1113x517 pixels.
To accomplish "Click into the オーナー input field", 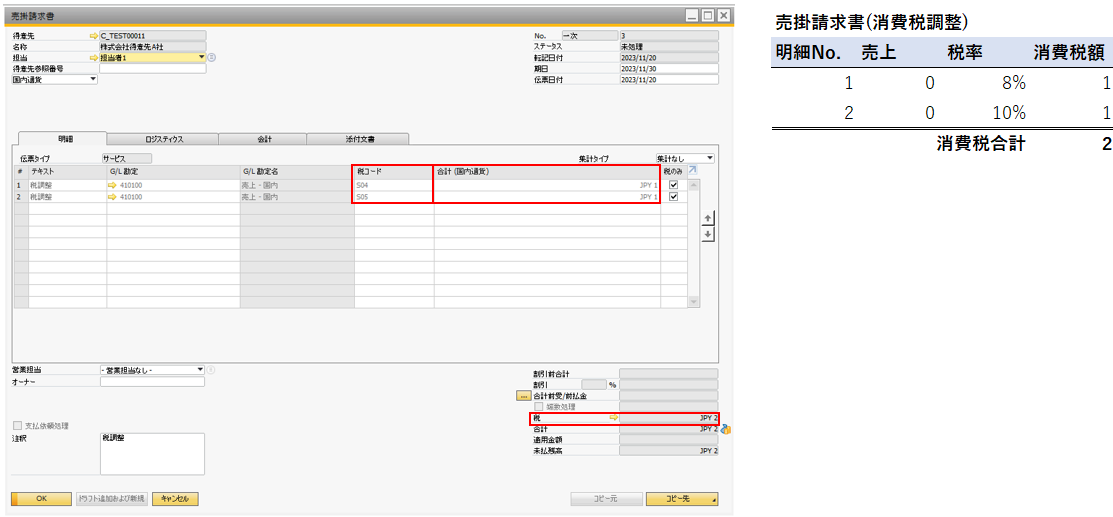I will coord(152,382).
